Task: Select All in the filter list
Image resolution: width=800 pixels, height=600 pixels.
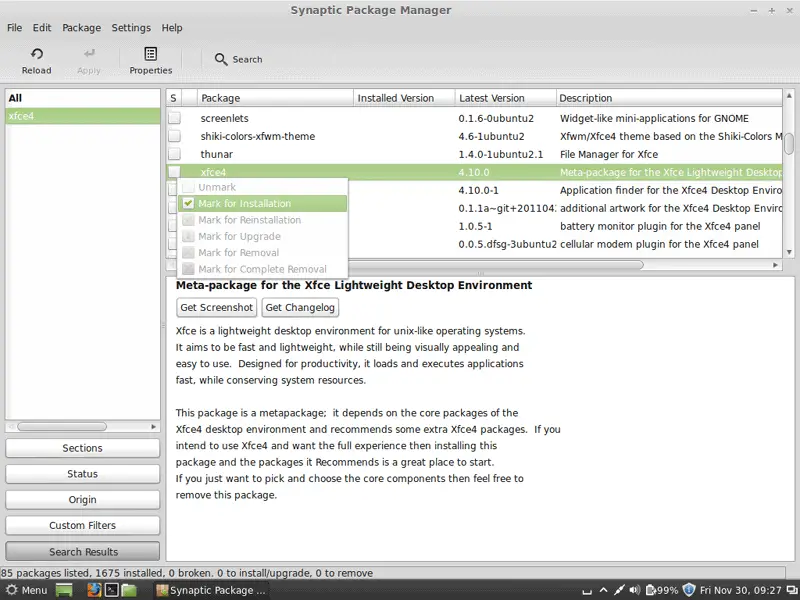Action: point(83,98)
